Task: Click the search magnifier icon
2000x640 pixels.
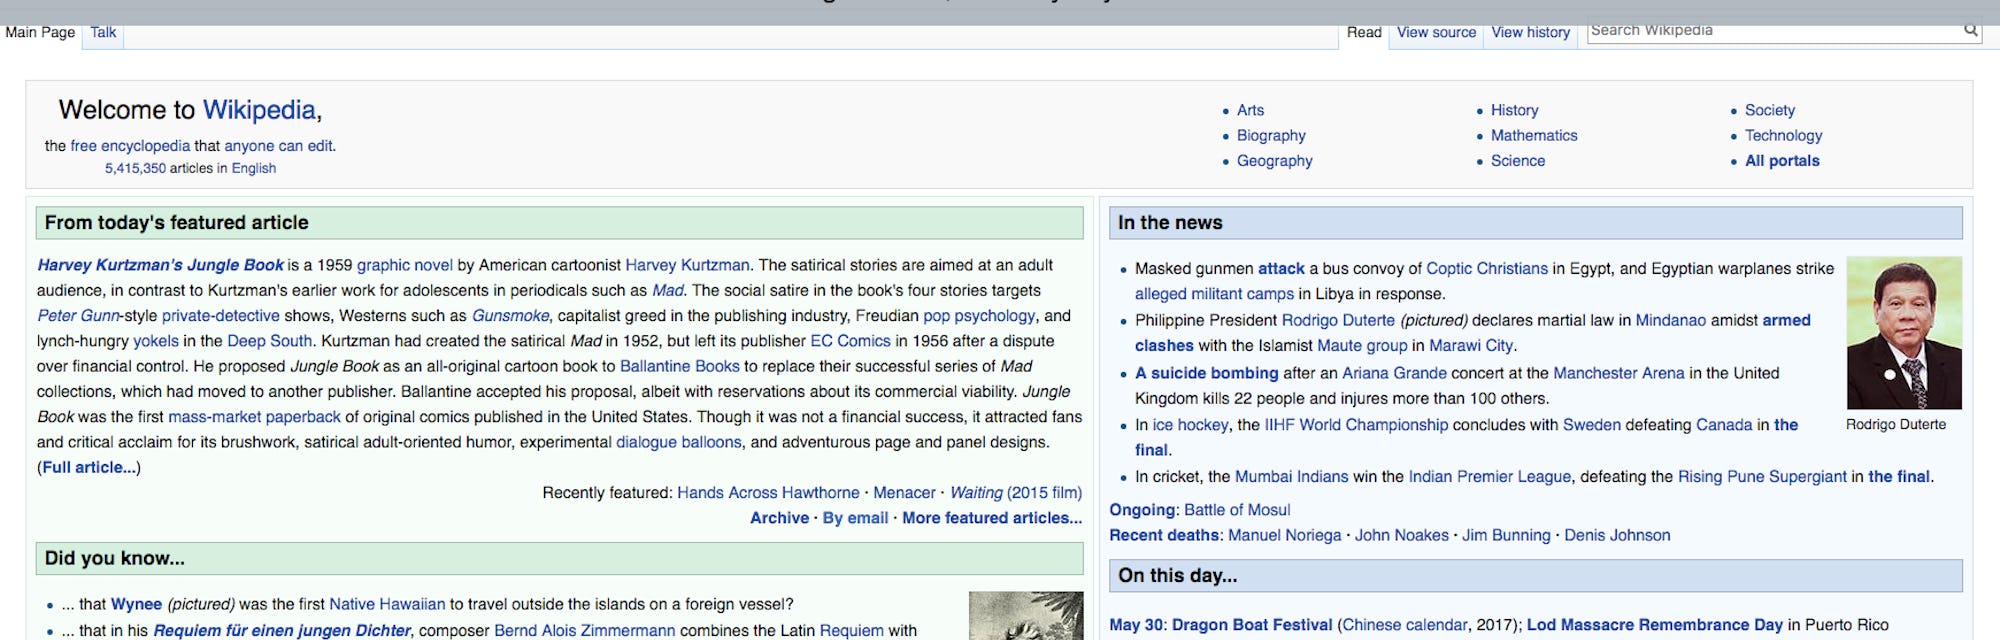Action: tap(1970, 30)
